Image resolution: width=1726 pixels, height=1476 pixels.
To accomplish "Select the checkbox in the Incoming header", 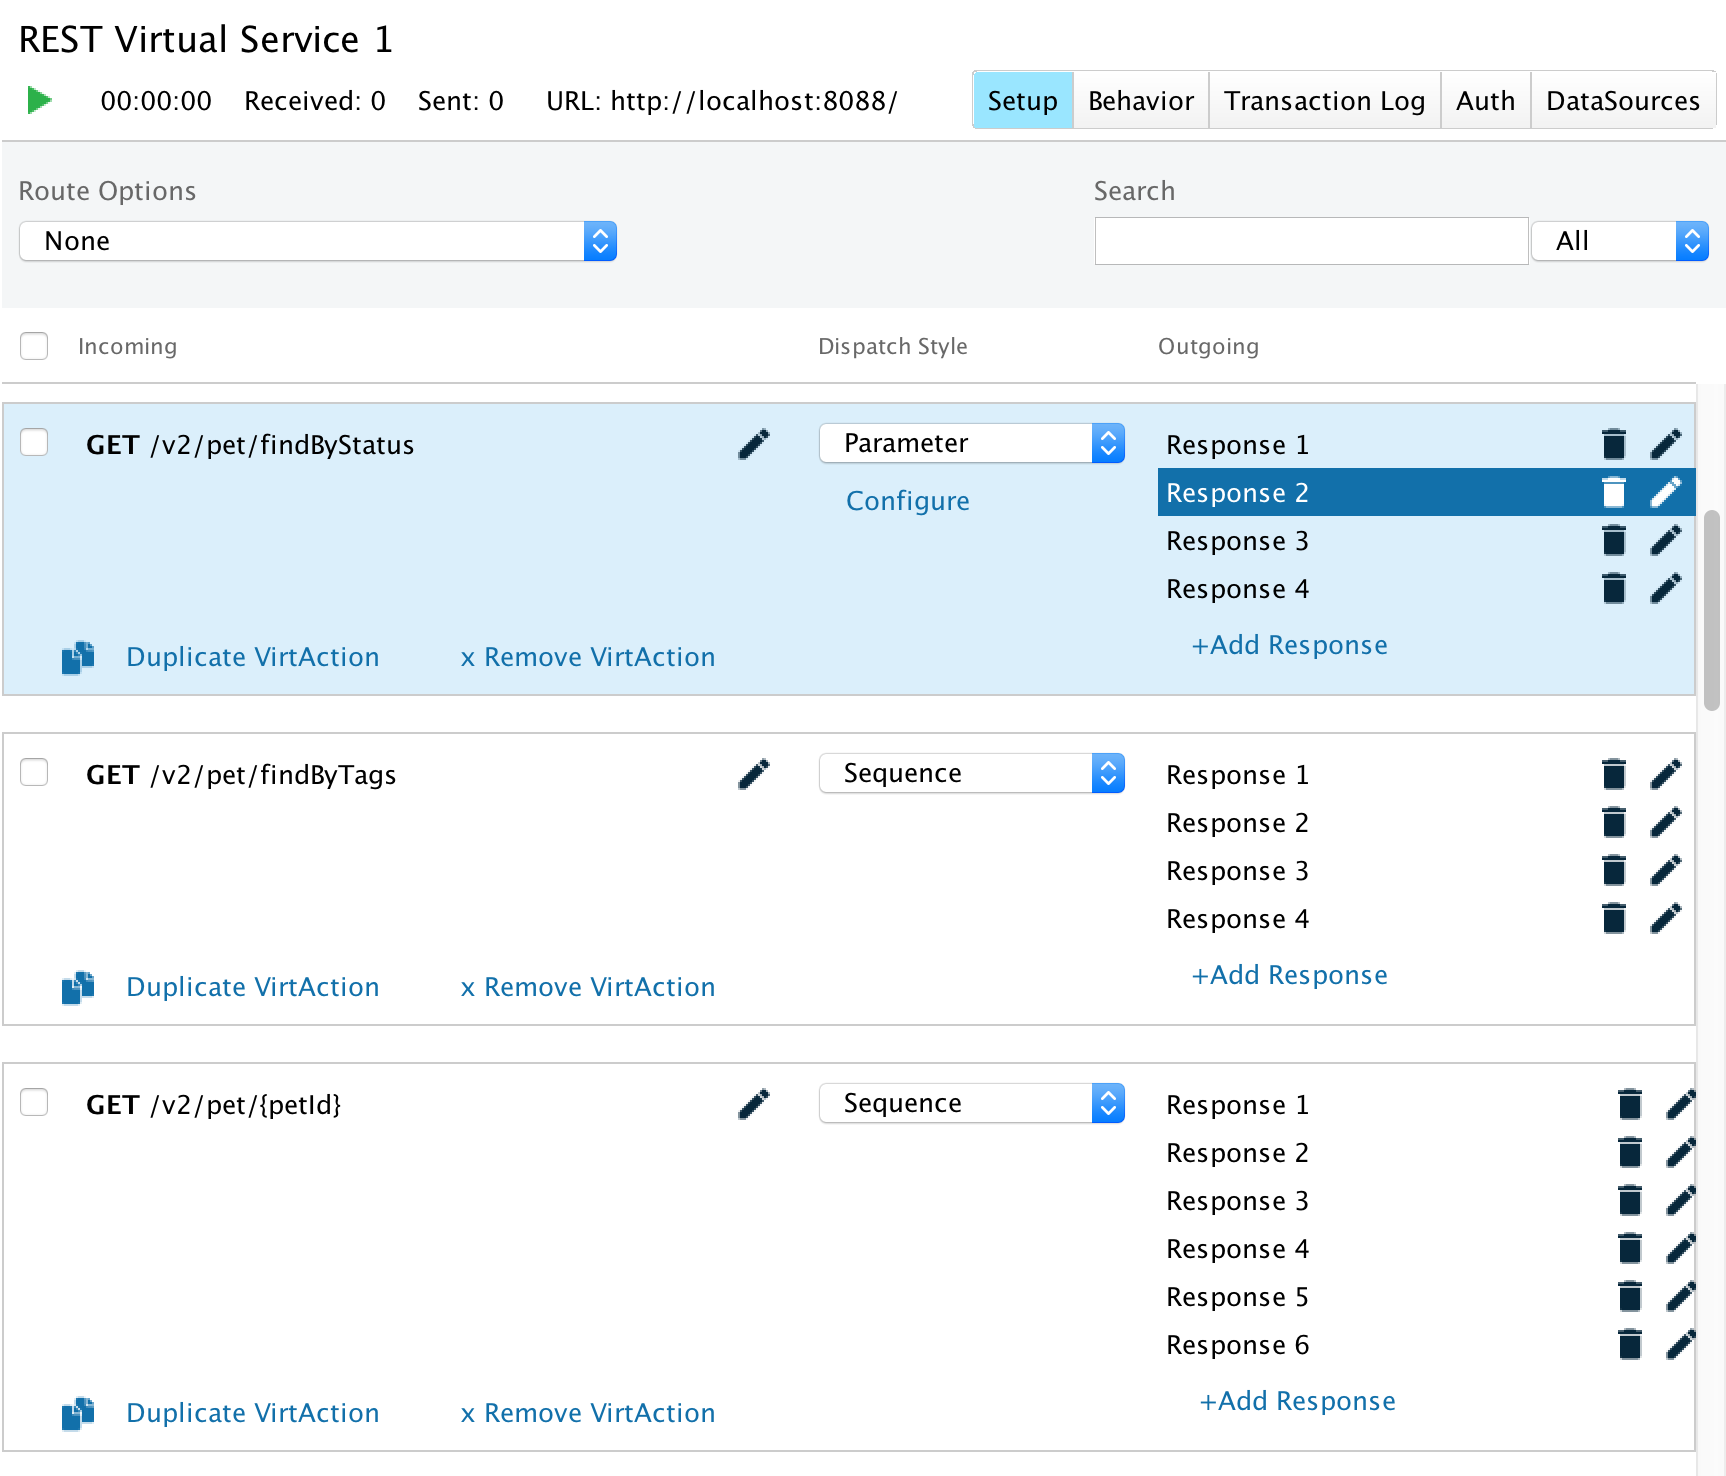I will coord(34,346).
